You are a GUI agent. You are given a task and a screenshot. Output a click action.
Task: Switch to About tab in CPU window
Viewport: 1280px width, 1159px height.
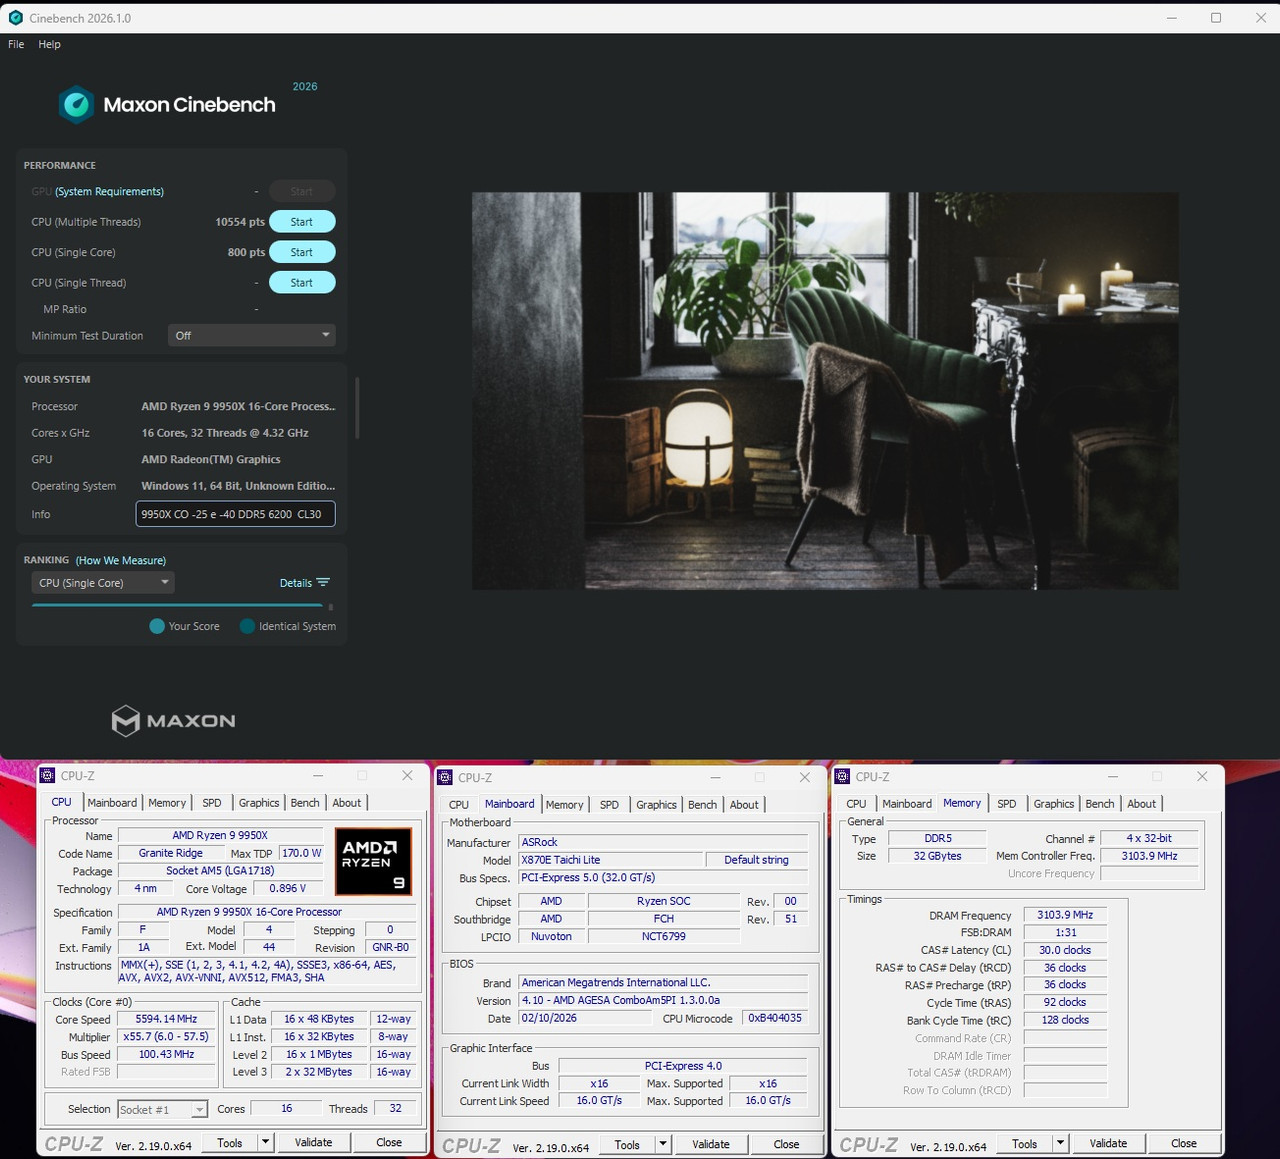[x=347, y=803]
